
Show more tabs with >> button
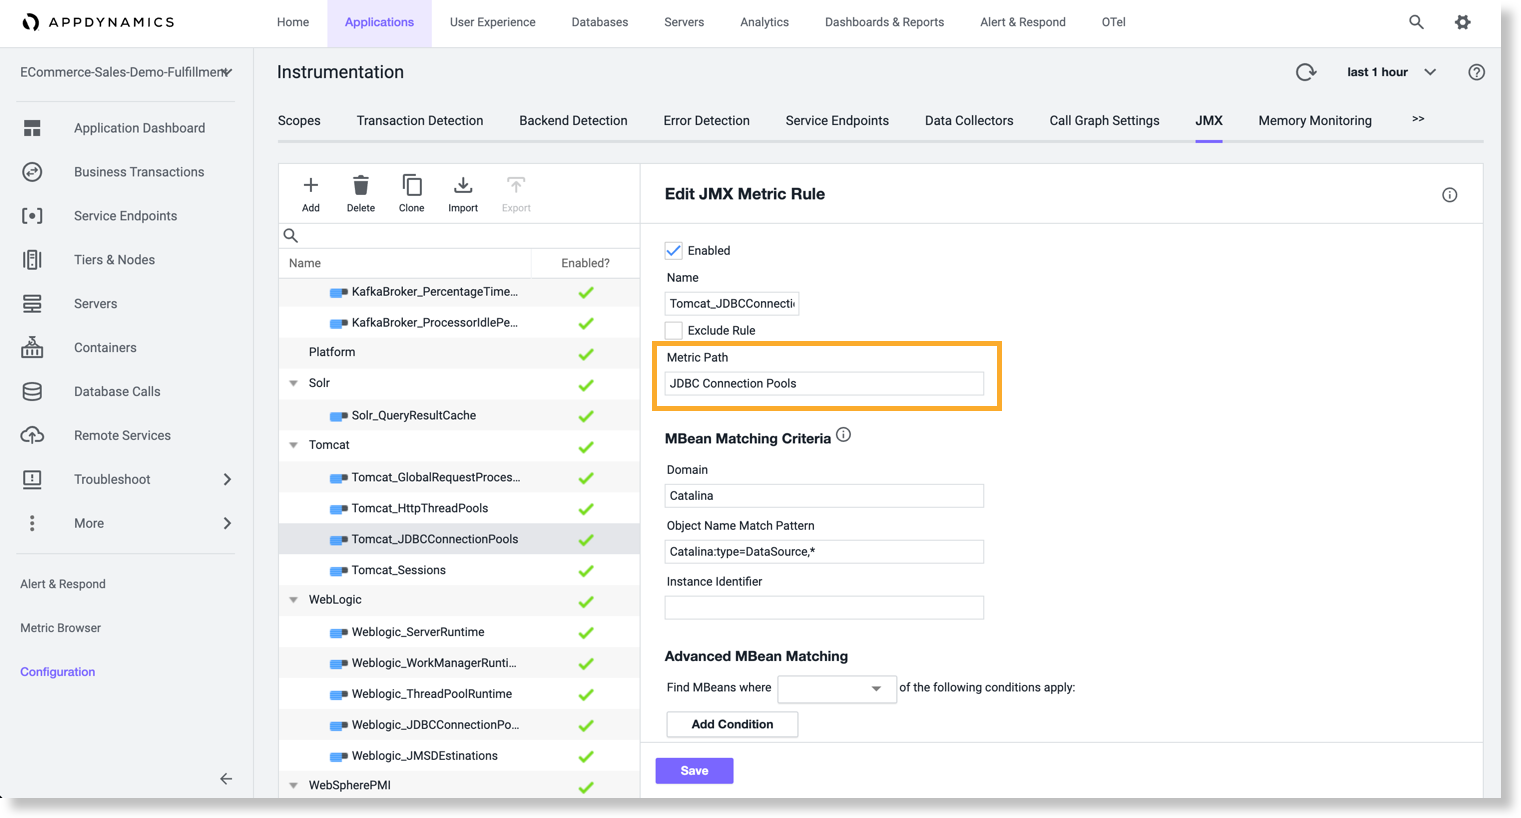1418,119
